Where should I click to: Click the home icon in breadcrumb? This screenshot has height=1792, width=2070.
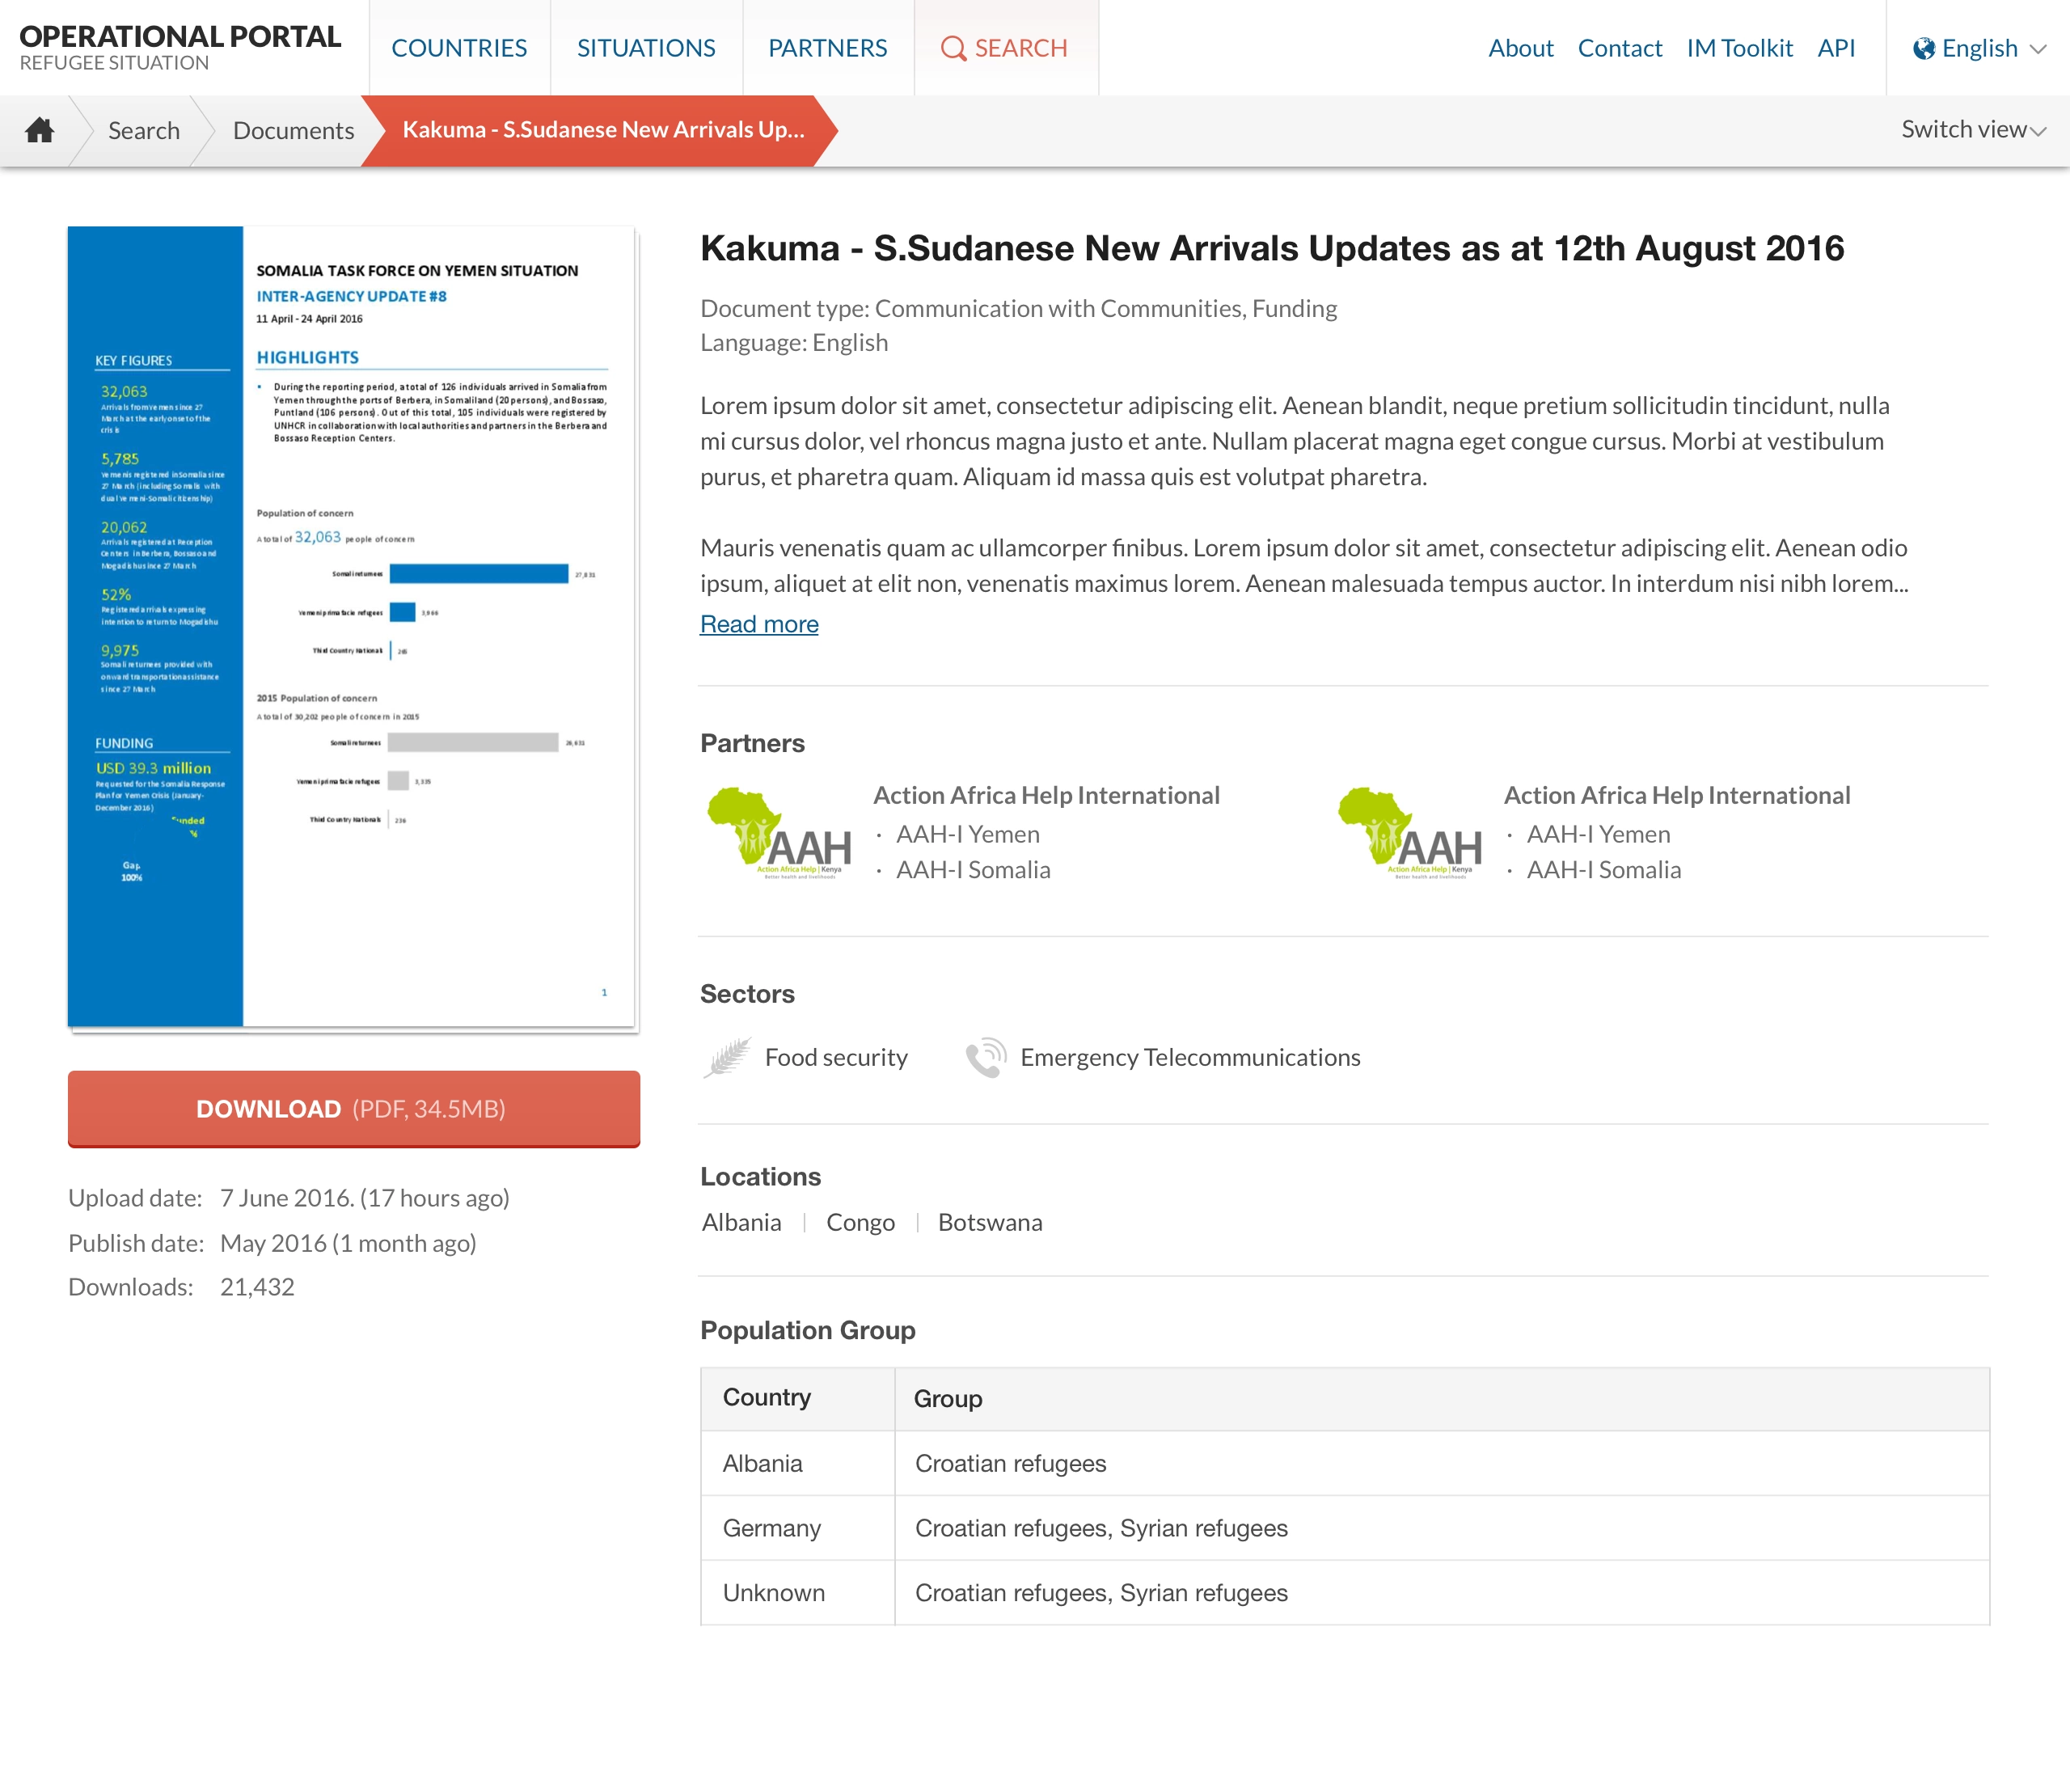pos(39,130)
